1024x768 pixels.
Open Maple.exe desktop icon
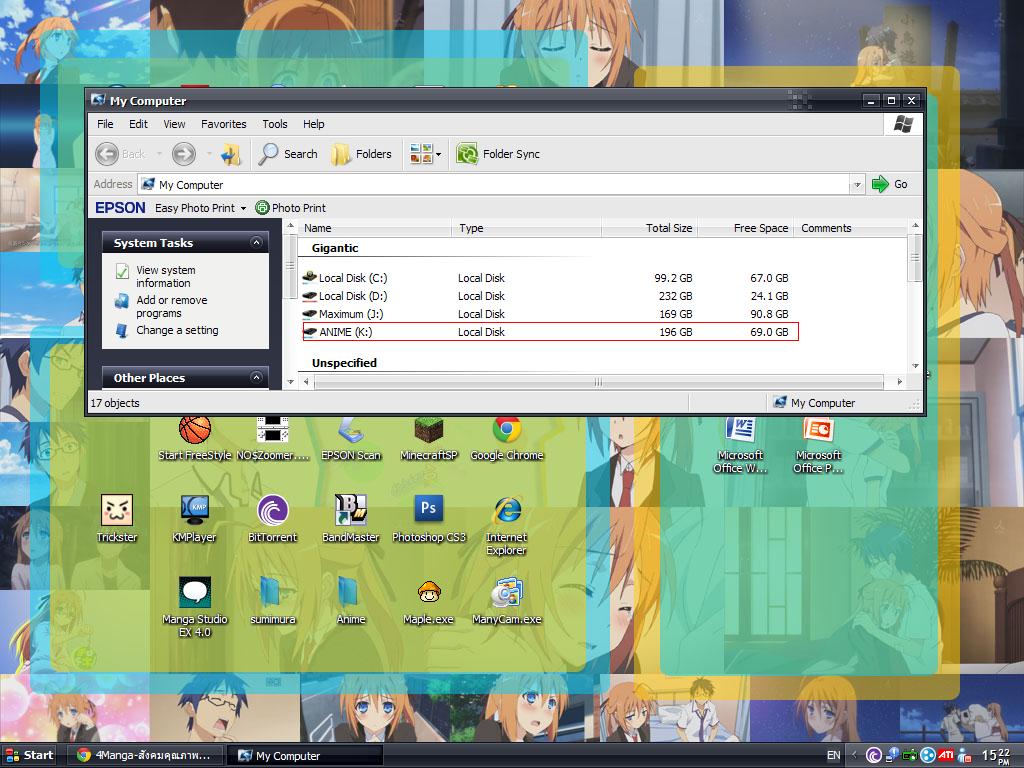[429, 600]
